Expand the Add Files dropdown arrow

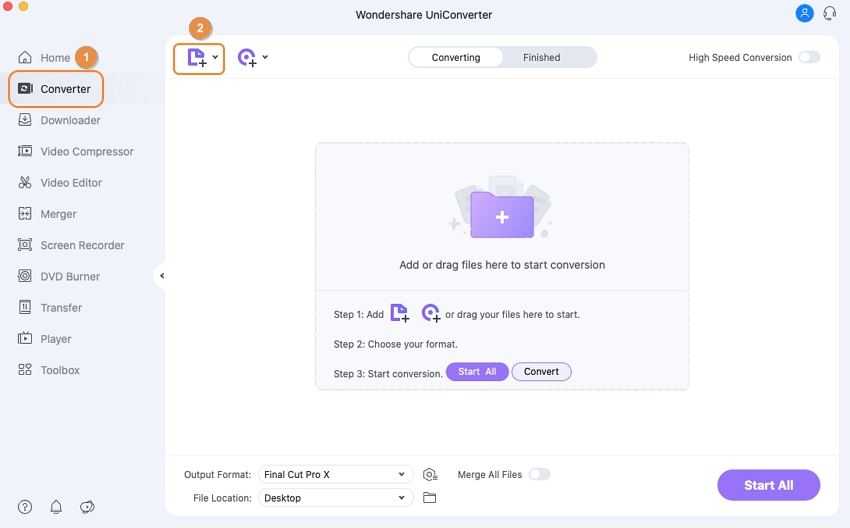tap(215, 58)
